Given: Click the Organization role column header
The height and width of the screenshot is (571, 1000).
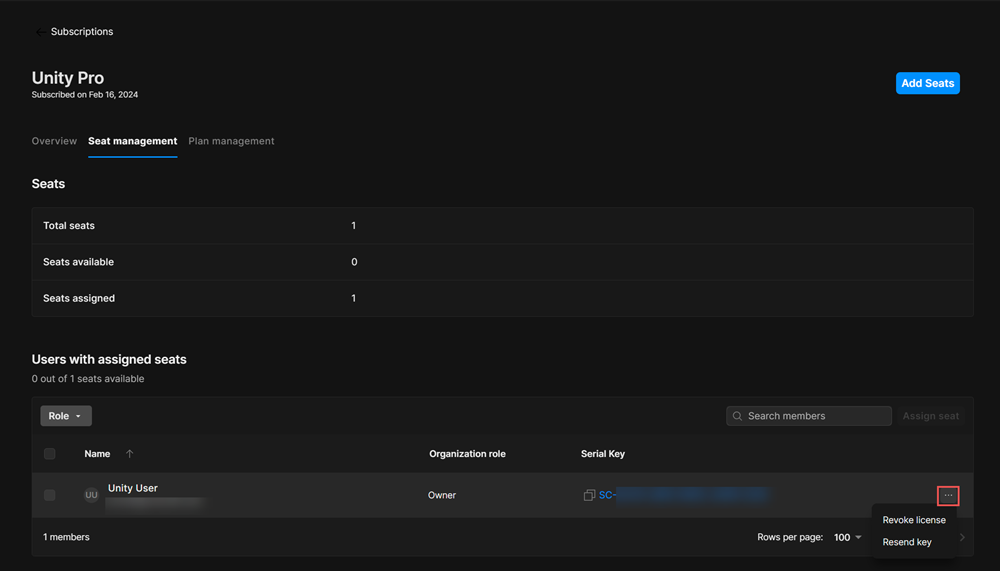Looking at the screenshot, I should click(x=467, y=454).
